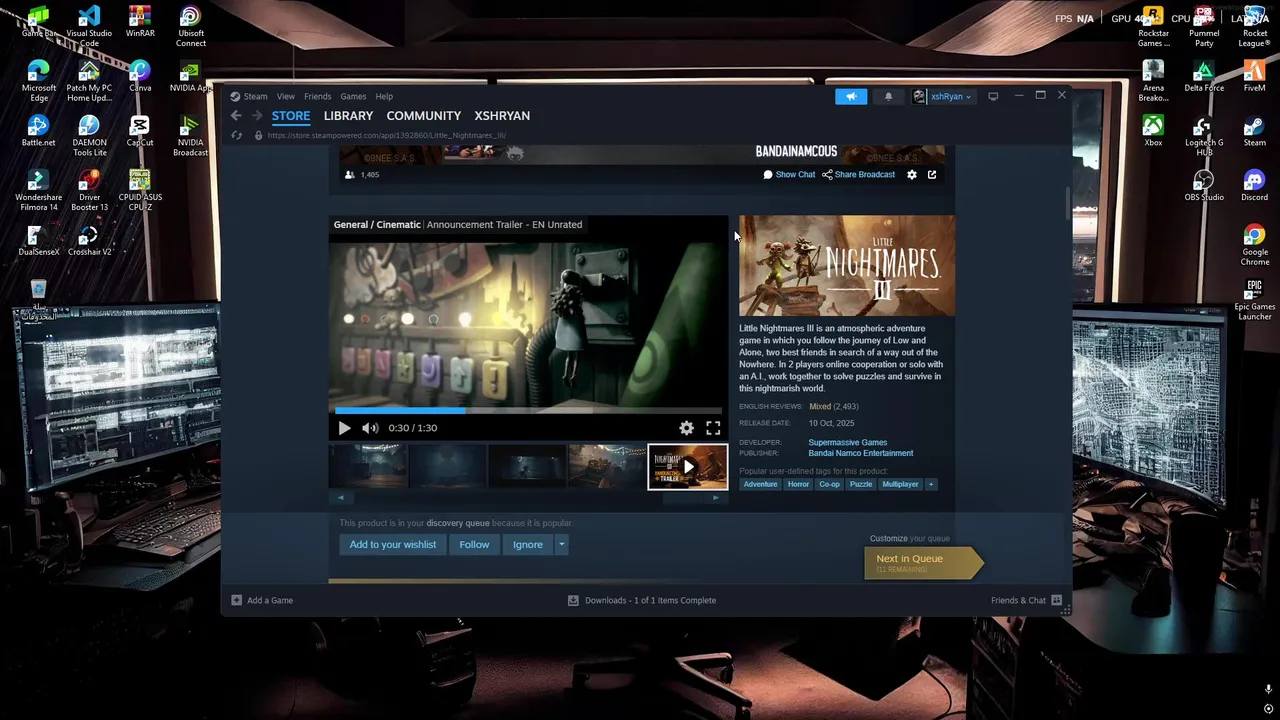Go back with the Steam back arrow
Screen dimensions: 1280x720
[x=236, y=116]
